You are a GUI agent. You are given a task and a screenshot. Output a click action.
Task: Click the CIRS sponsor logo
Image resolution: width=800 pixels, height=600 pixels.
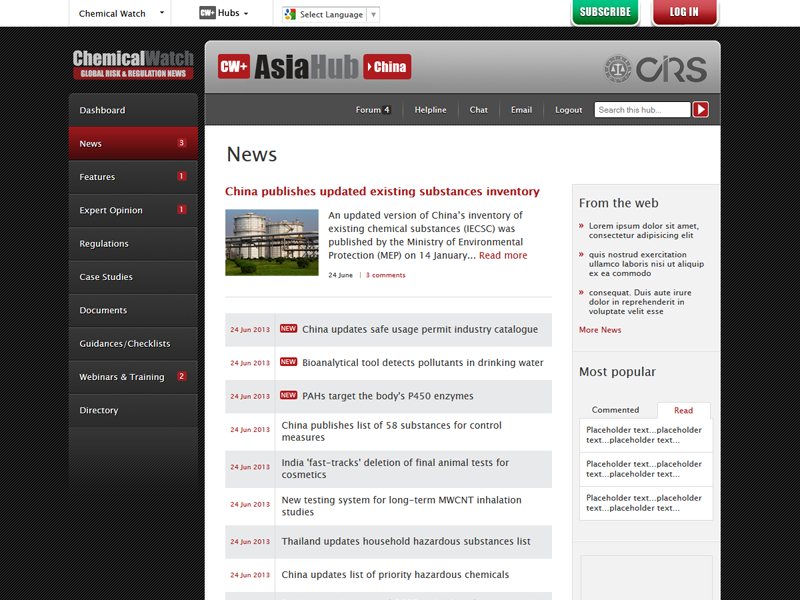click(656, 69)
